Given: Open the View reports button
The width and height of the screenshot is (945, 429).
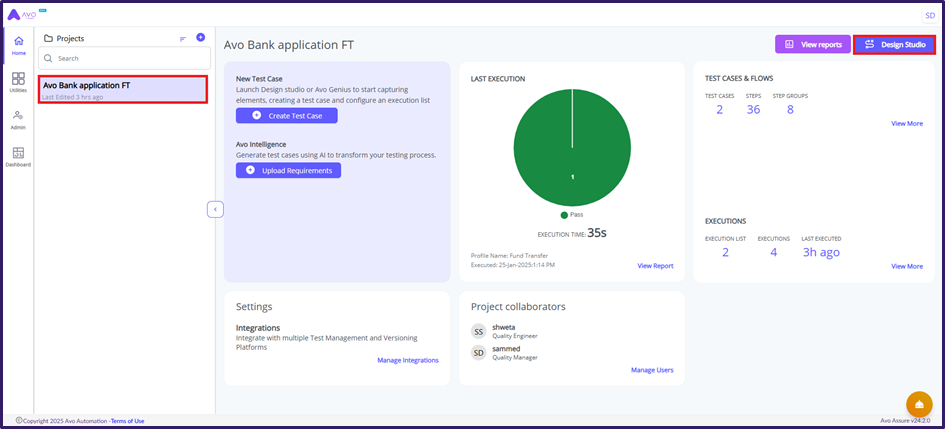Looking at the screenshot, I should click(x=812, y=45).
